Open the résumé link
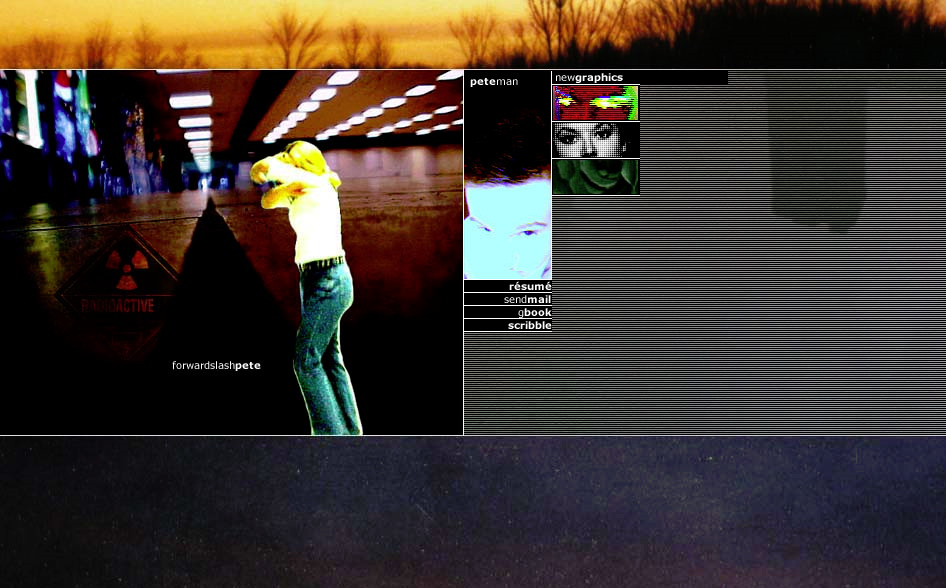Viewport: 946px width, 588px height. pos(529,287)
